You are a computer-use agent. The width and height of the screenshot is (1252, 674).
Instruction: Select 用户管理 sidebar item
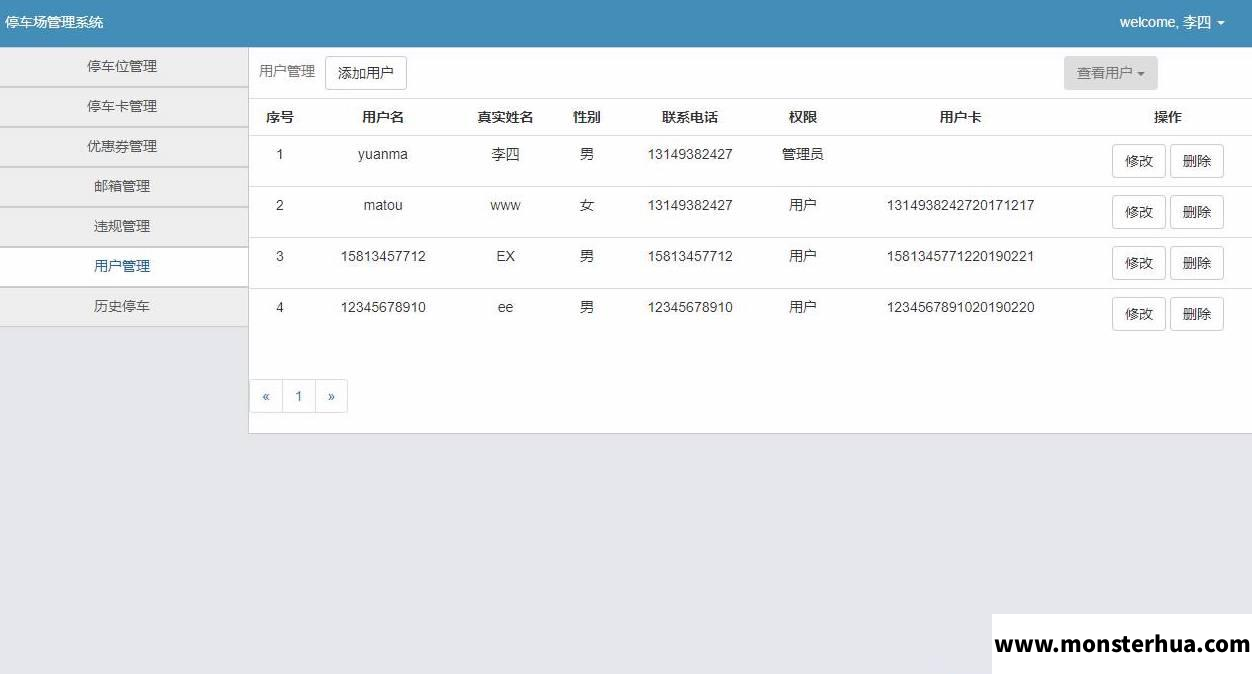[x=122, y=266]
